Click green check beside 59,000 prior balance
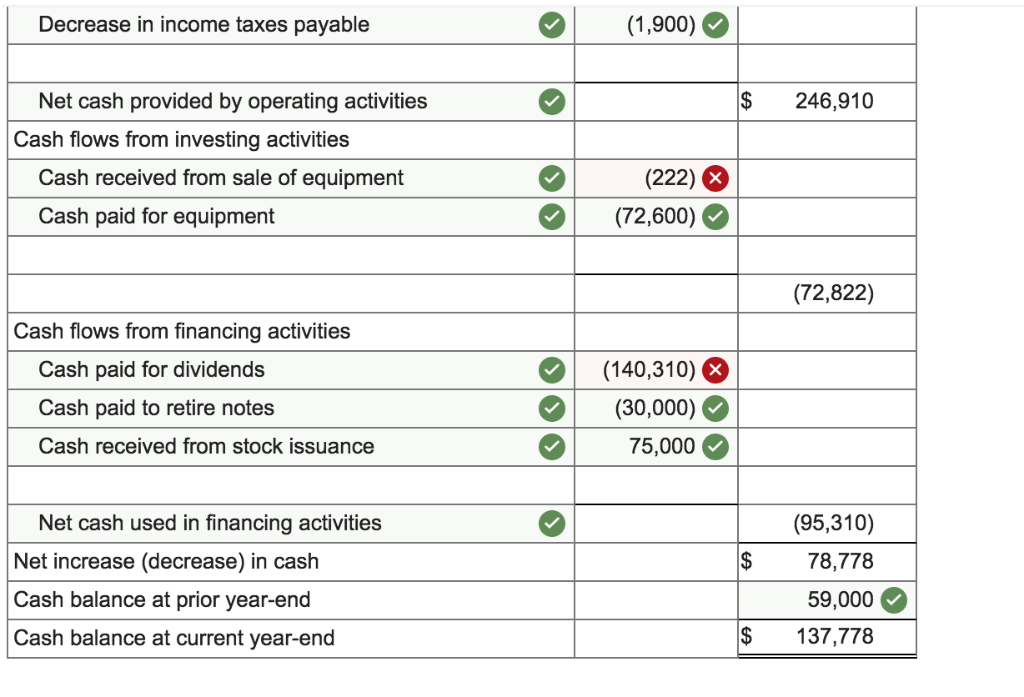Viewport: 1024px width, 697px height. click(893, 600)
